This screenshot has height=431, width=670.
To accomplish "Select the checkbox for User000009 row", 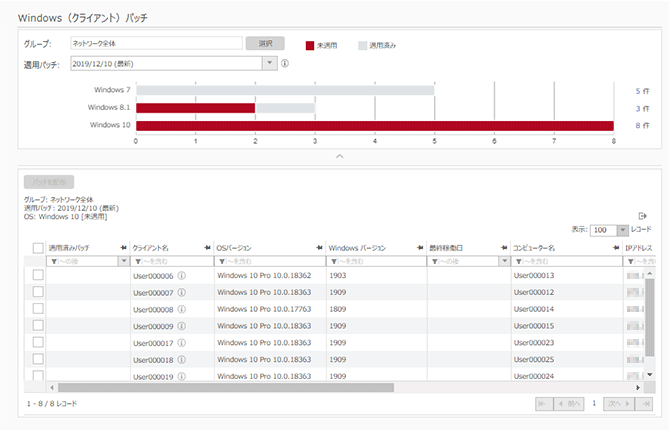I will click(38, 325).
